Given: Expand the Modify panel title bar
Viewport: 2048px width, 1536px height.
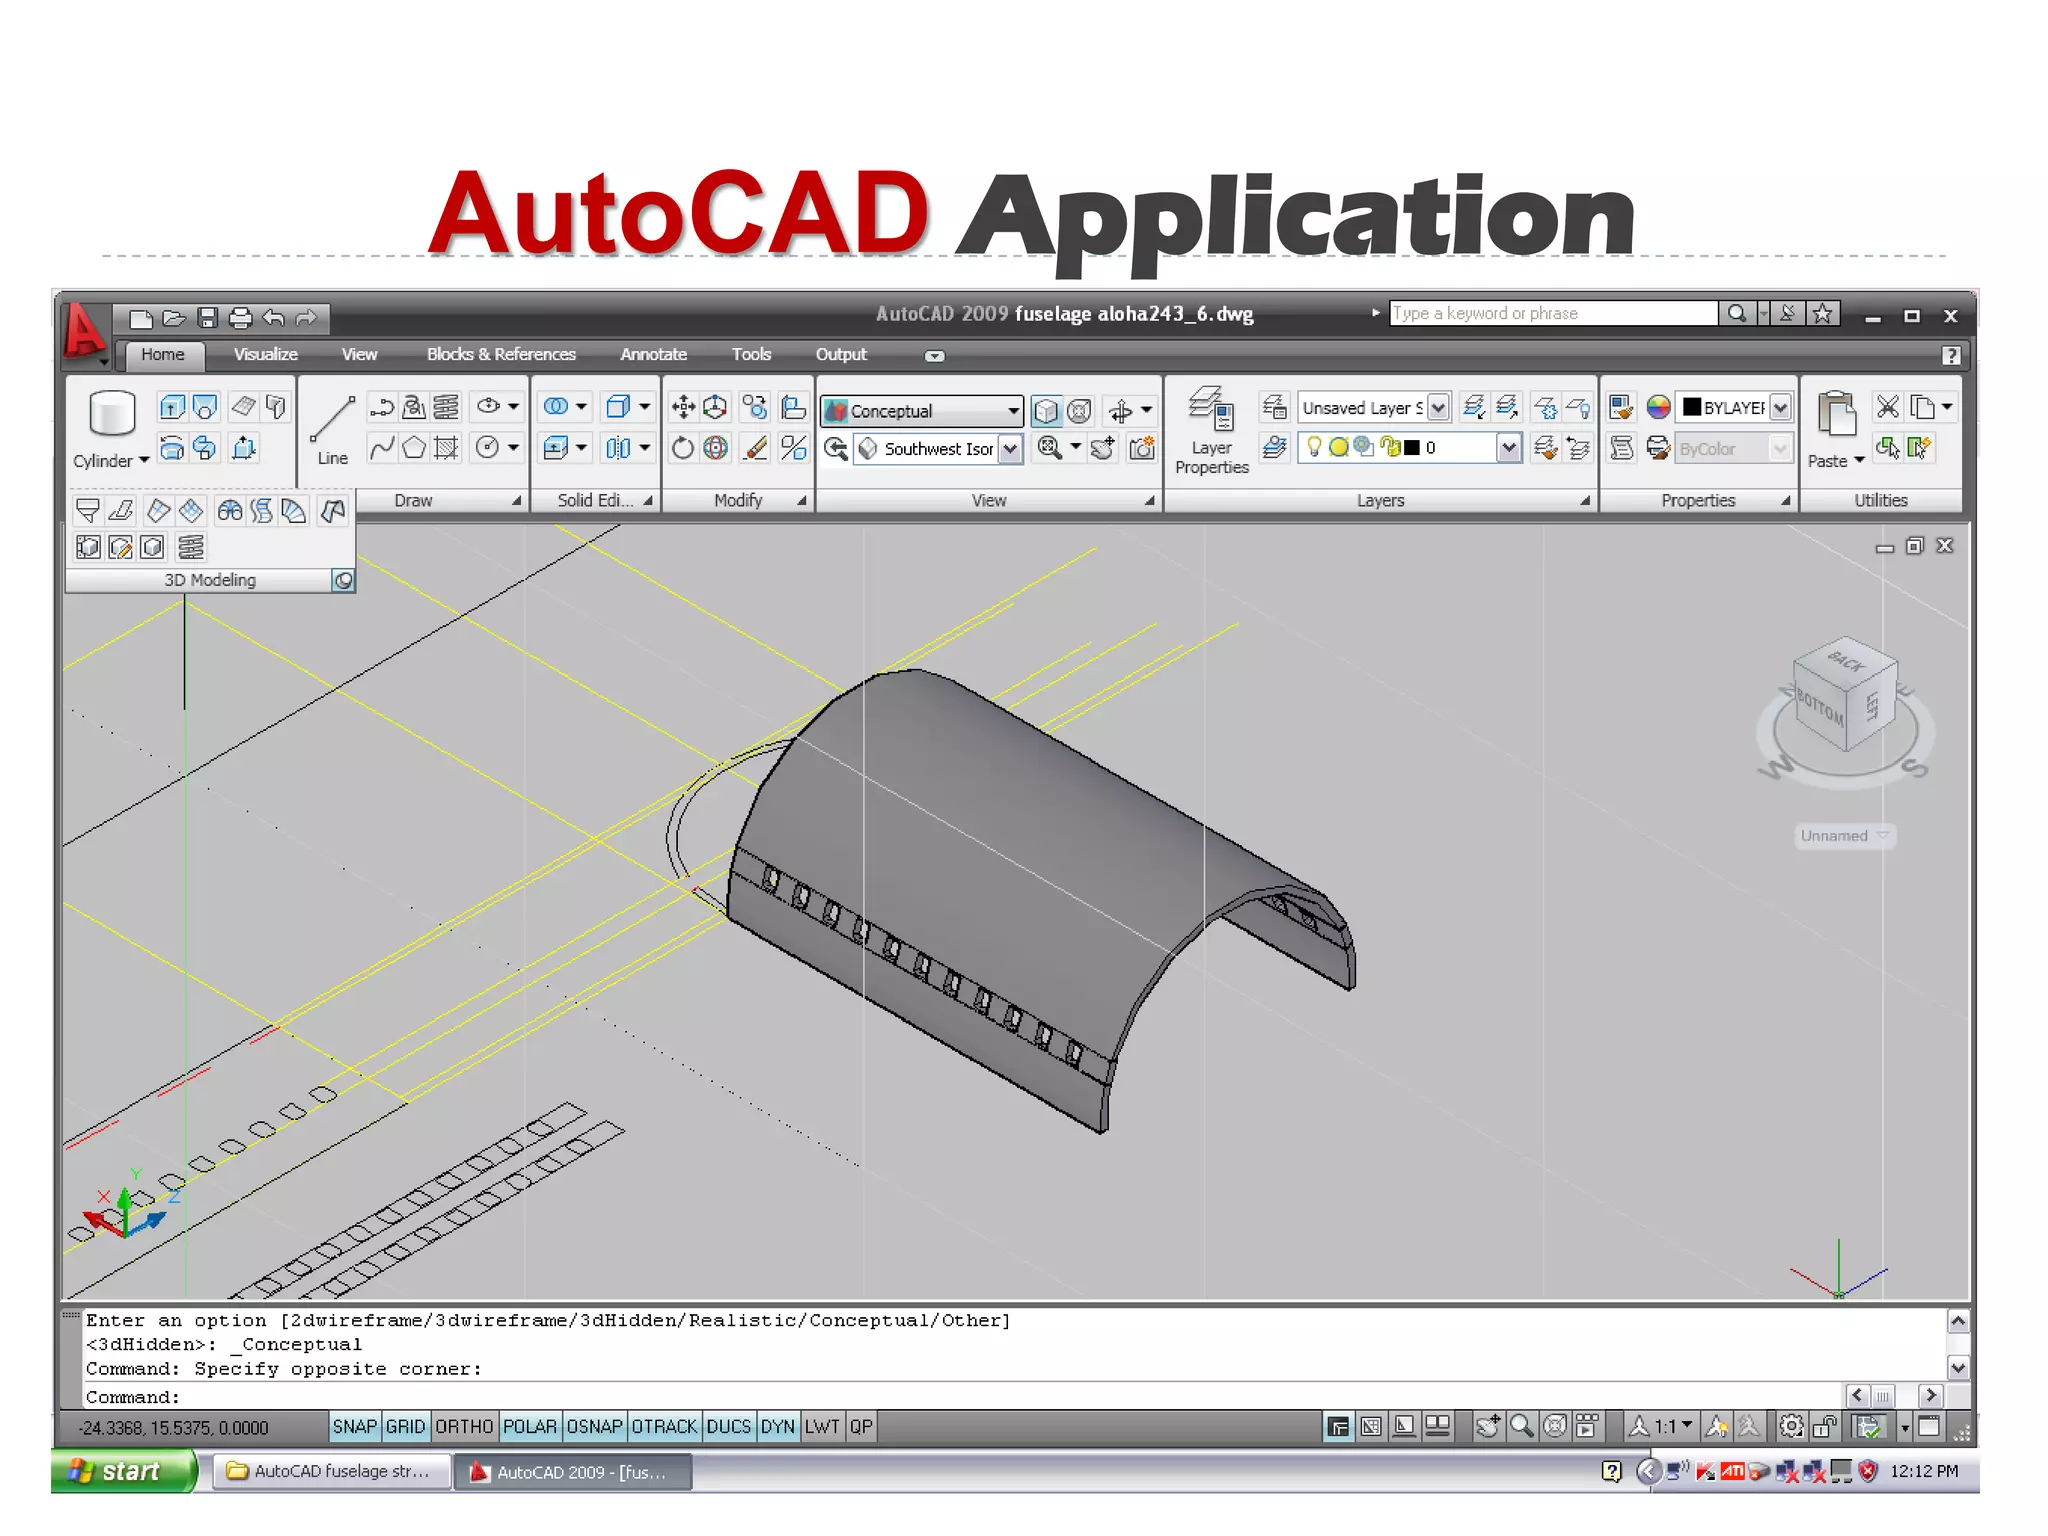Looking at the screenshot, I should click(x=738, y=500).
